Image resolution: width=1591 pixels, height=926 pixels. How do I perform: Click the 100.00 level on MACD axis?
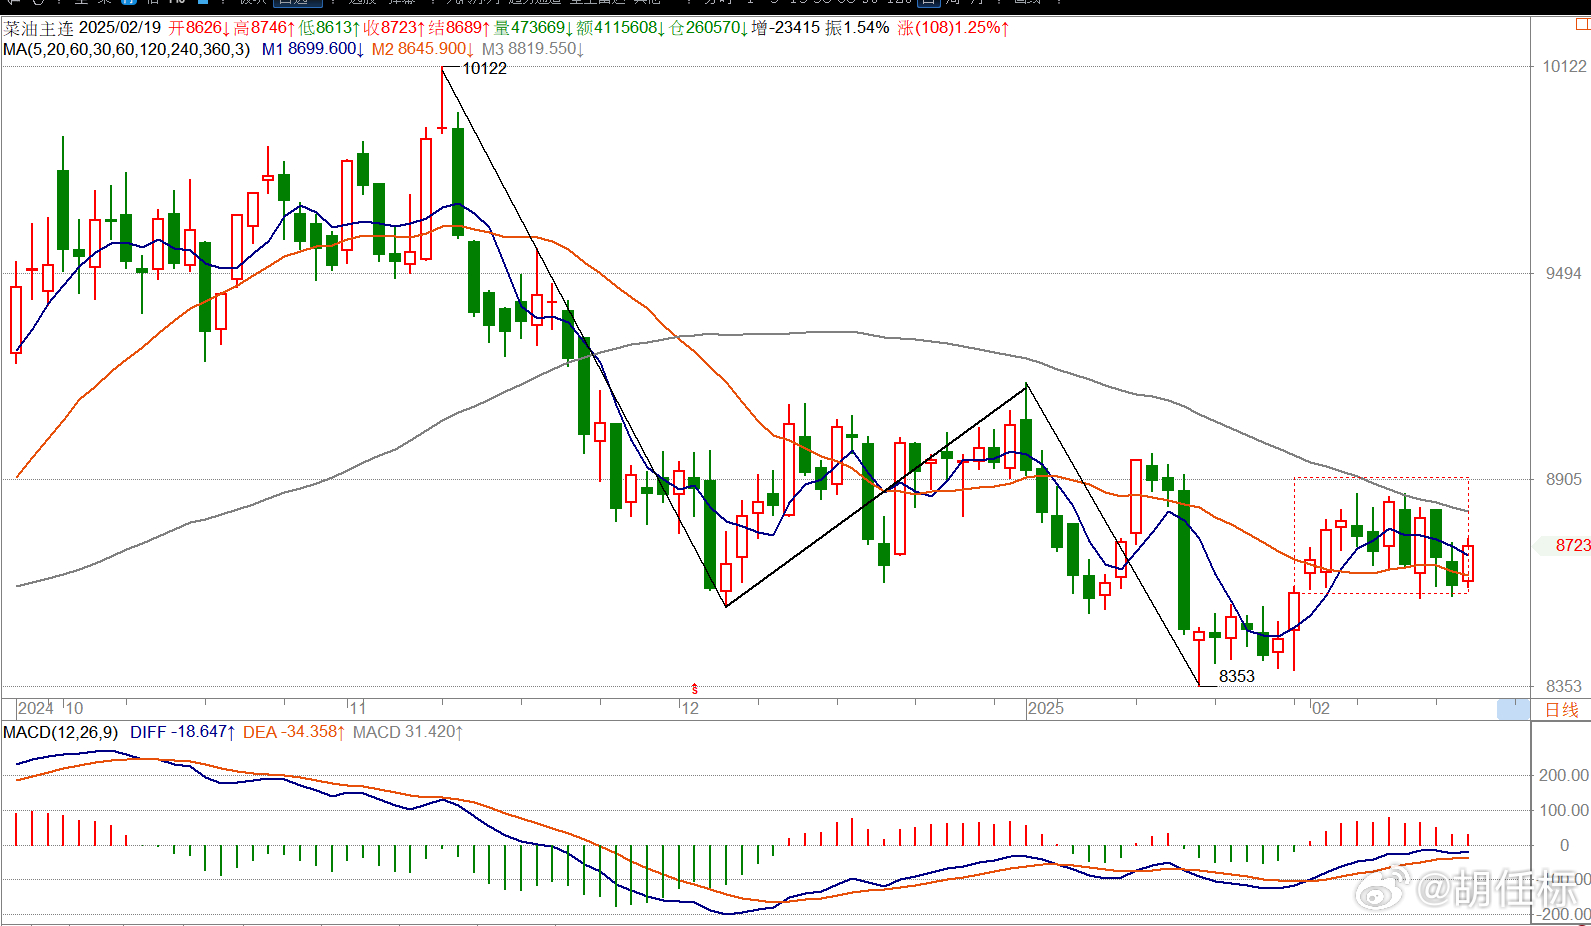[1564, 810]
